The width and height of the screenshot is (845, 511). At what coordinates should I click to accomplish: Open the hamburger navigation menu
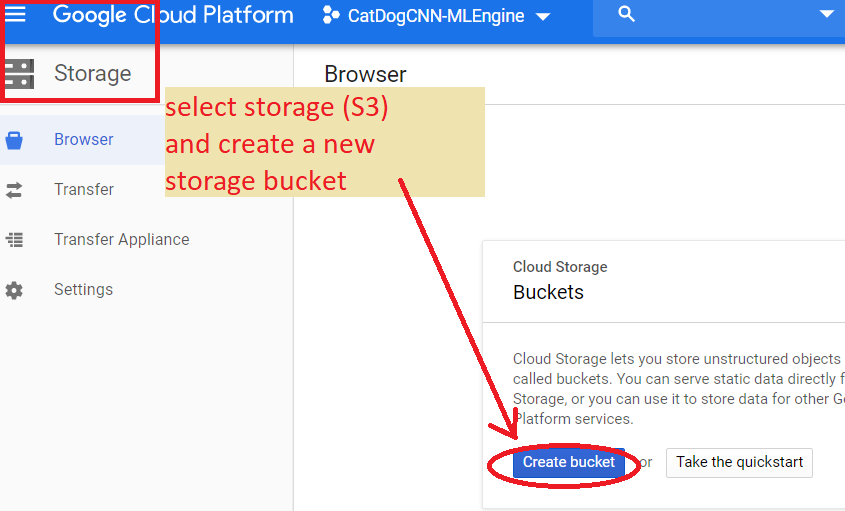point(15,15)
